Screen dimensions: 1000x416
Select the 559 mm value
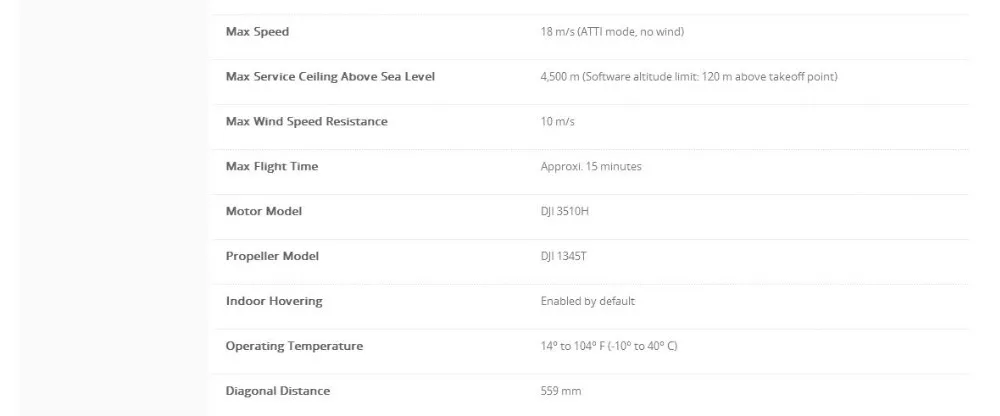(561, 390)
